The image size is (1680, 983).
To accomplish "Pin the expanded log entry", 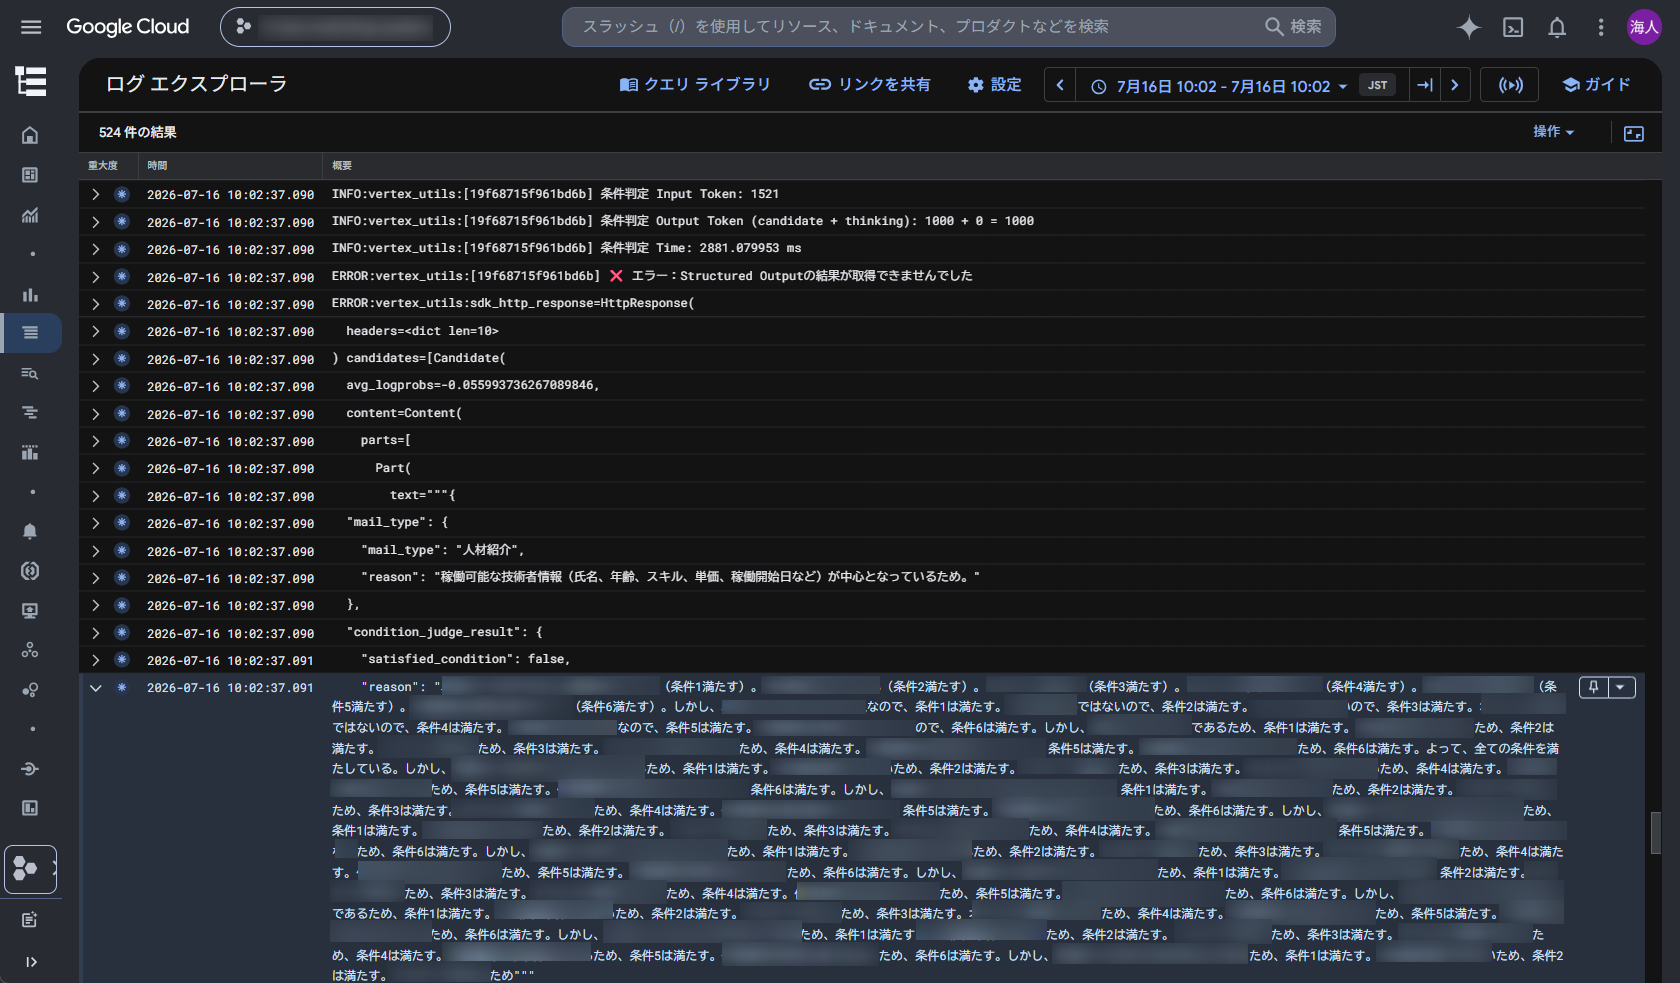I will (1593, 687).
